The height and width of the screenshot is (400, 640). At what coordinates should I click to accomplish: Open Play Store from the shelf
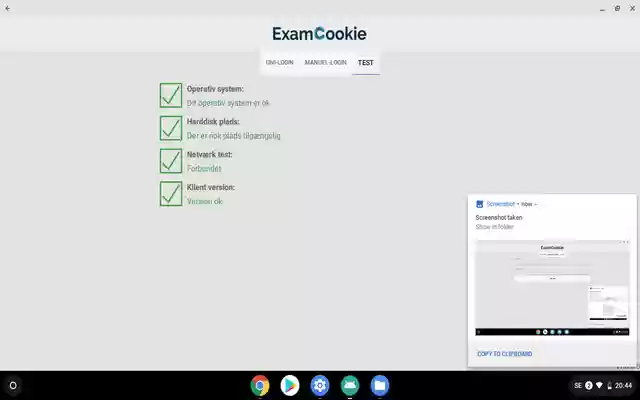[290, 385]
